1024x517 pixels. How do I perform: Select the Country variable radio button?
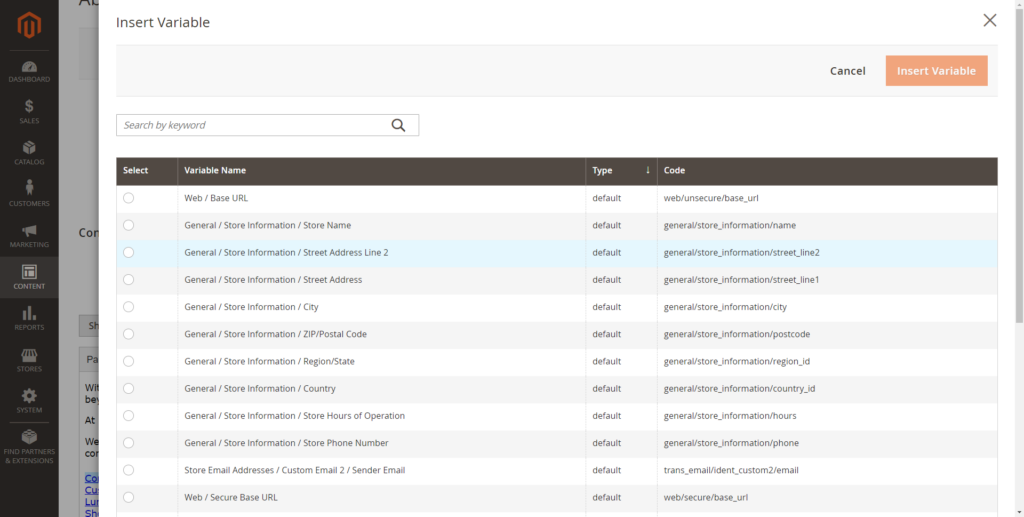point(129,388)
